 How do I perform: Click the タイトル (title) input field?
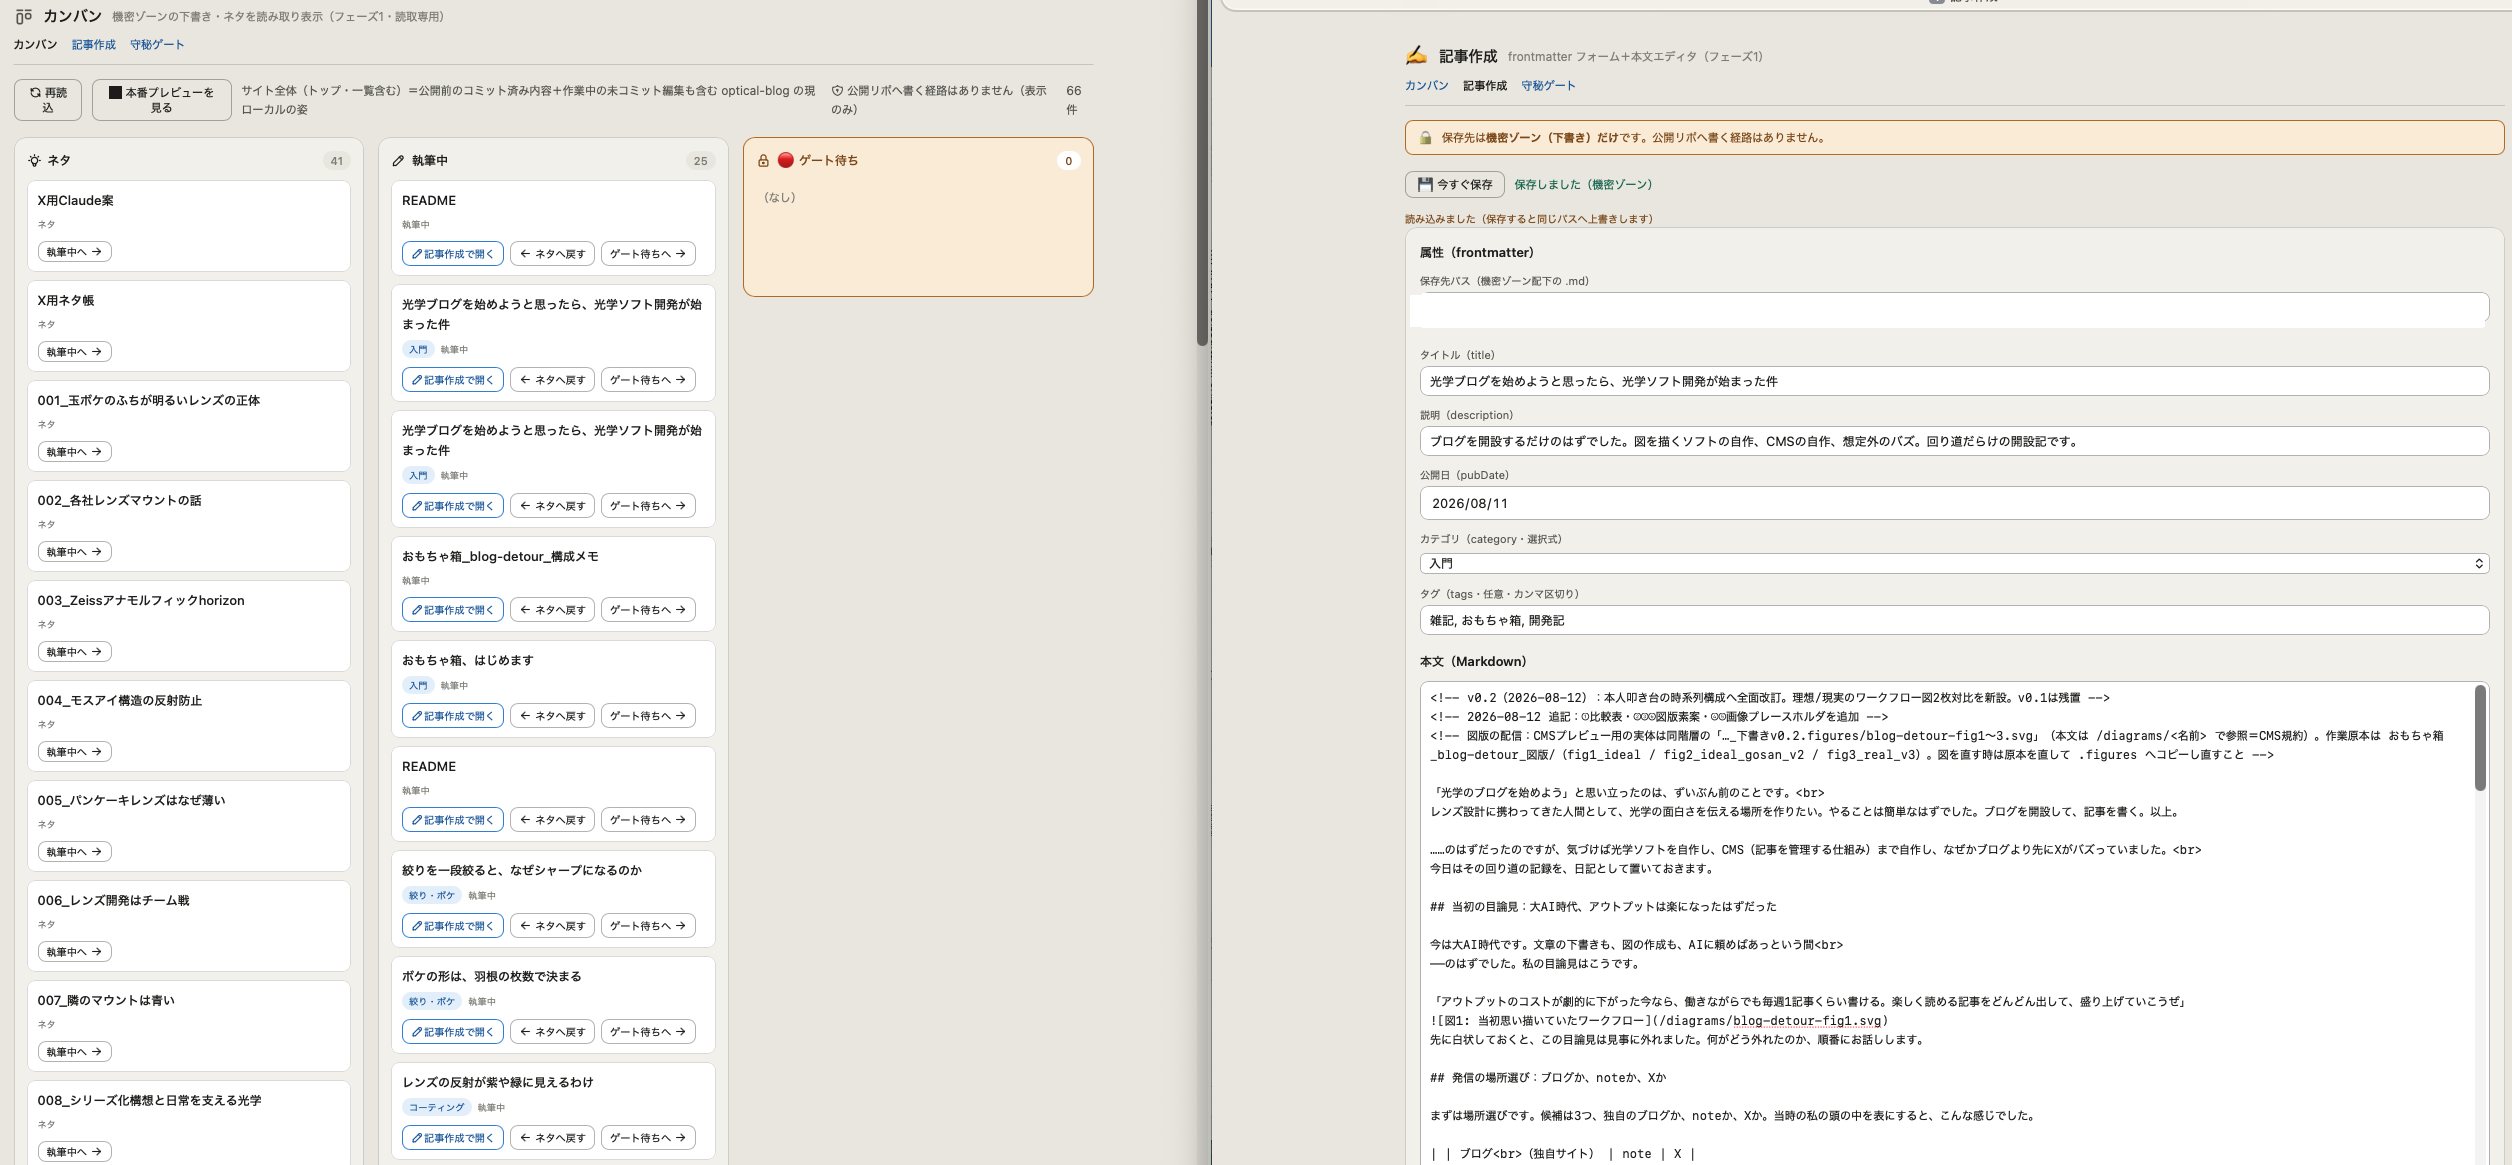coord(1954,381)
